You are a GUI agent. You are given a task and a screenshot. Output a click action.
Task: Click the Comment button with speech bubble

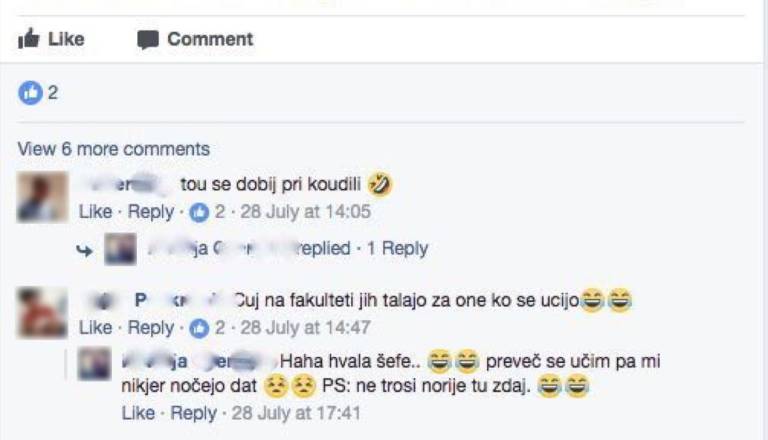pos(195,40)
